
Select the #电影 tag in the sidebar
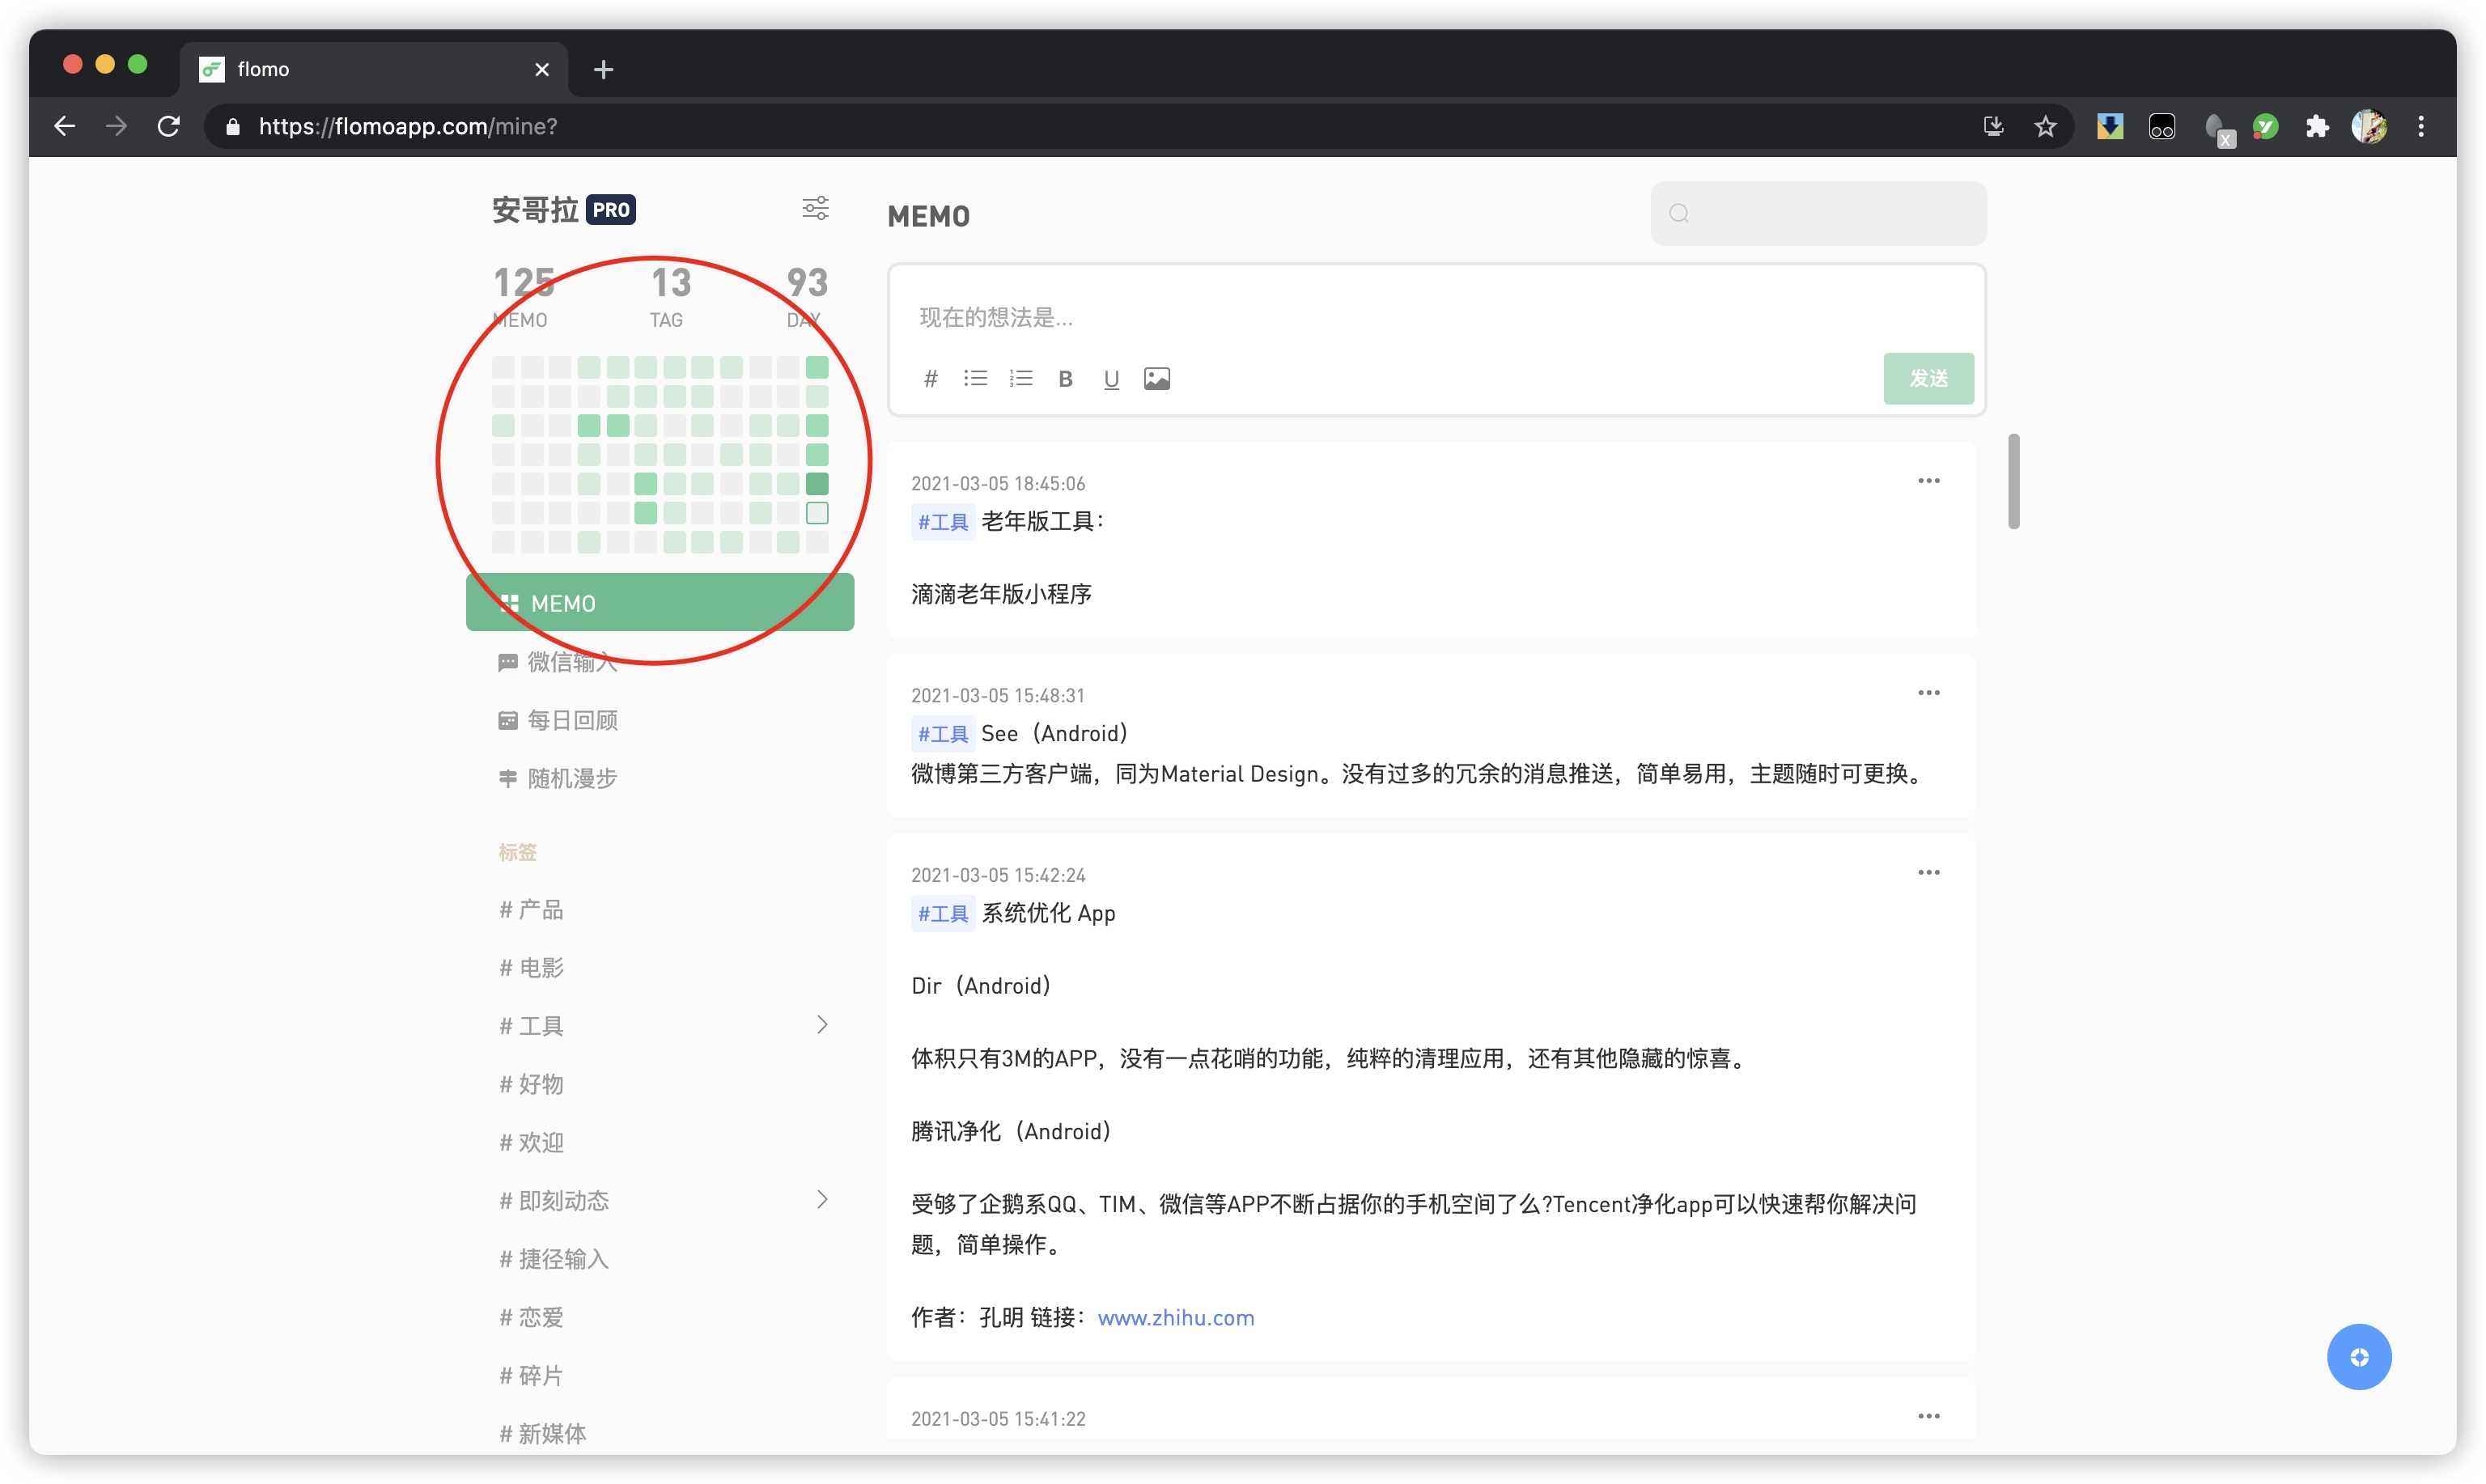point(540,967)
